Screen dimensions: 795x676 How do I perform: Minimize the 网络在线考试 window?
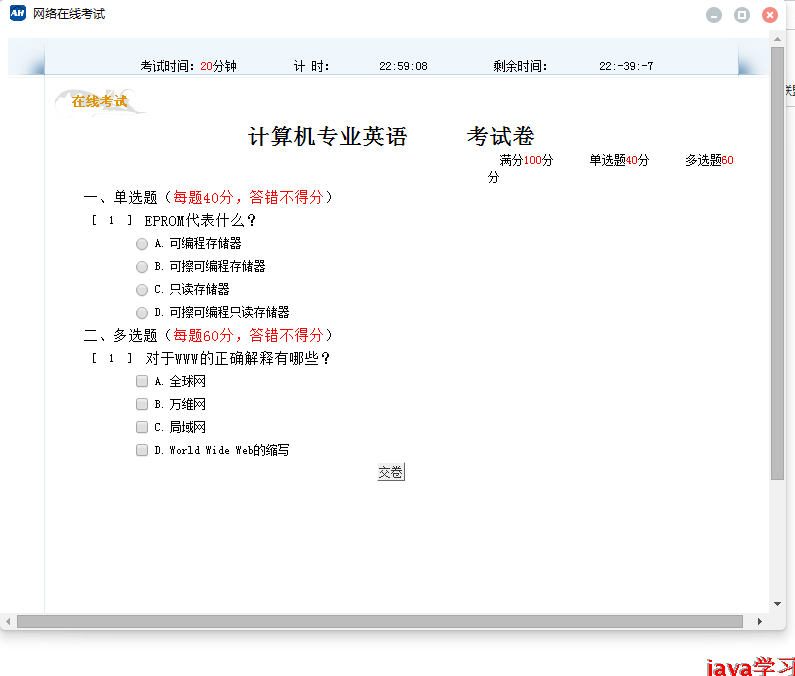(x=714, y=15)
